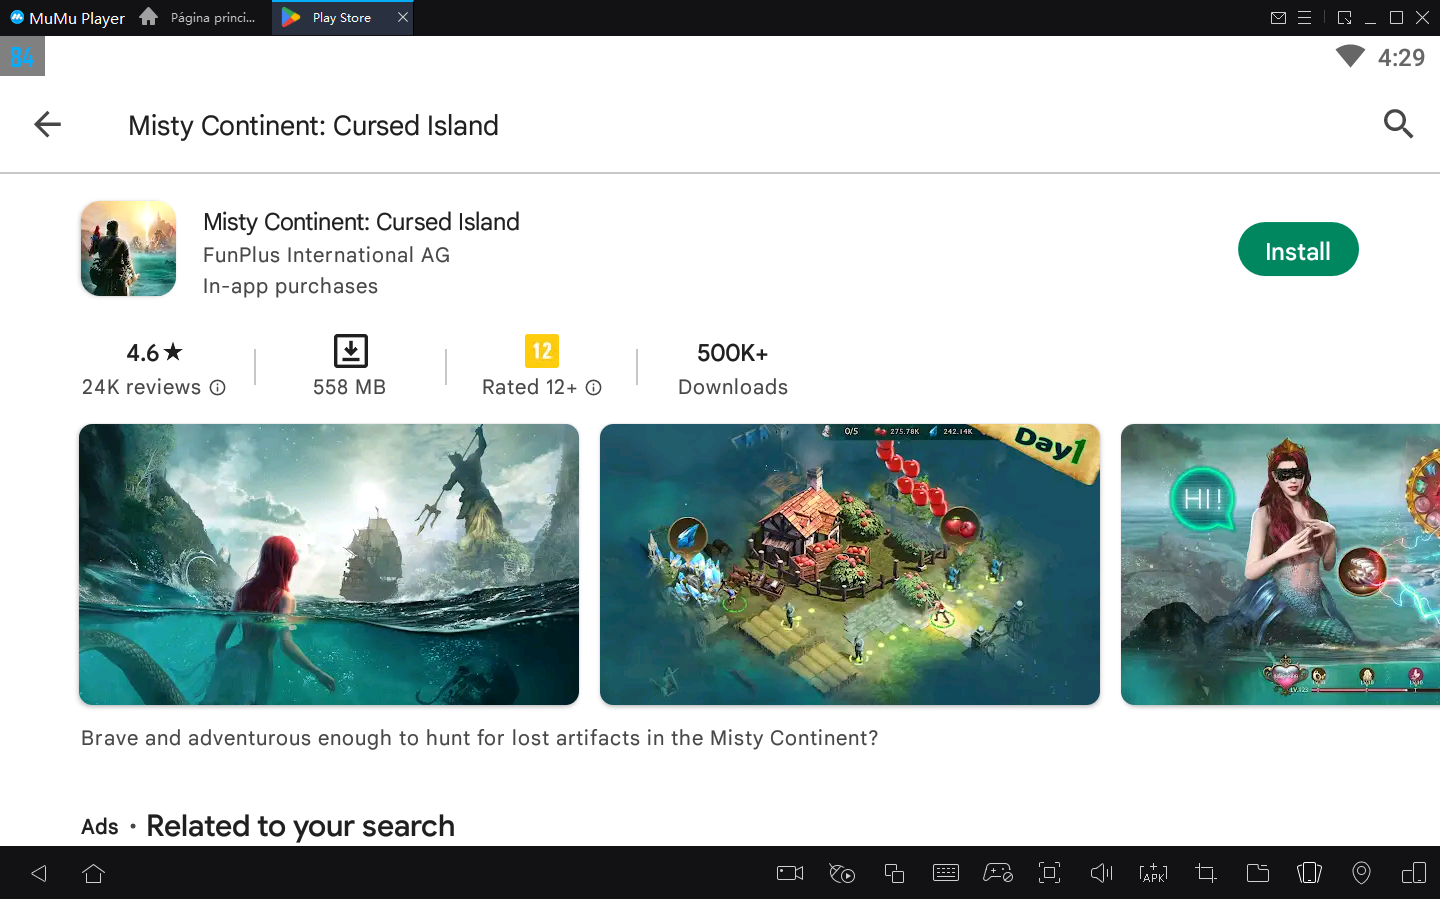Tap the 500K+ downloads count
Screen dimensions: 1440x899
point(732,353)
